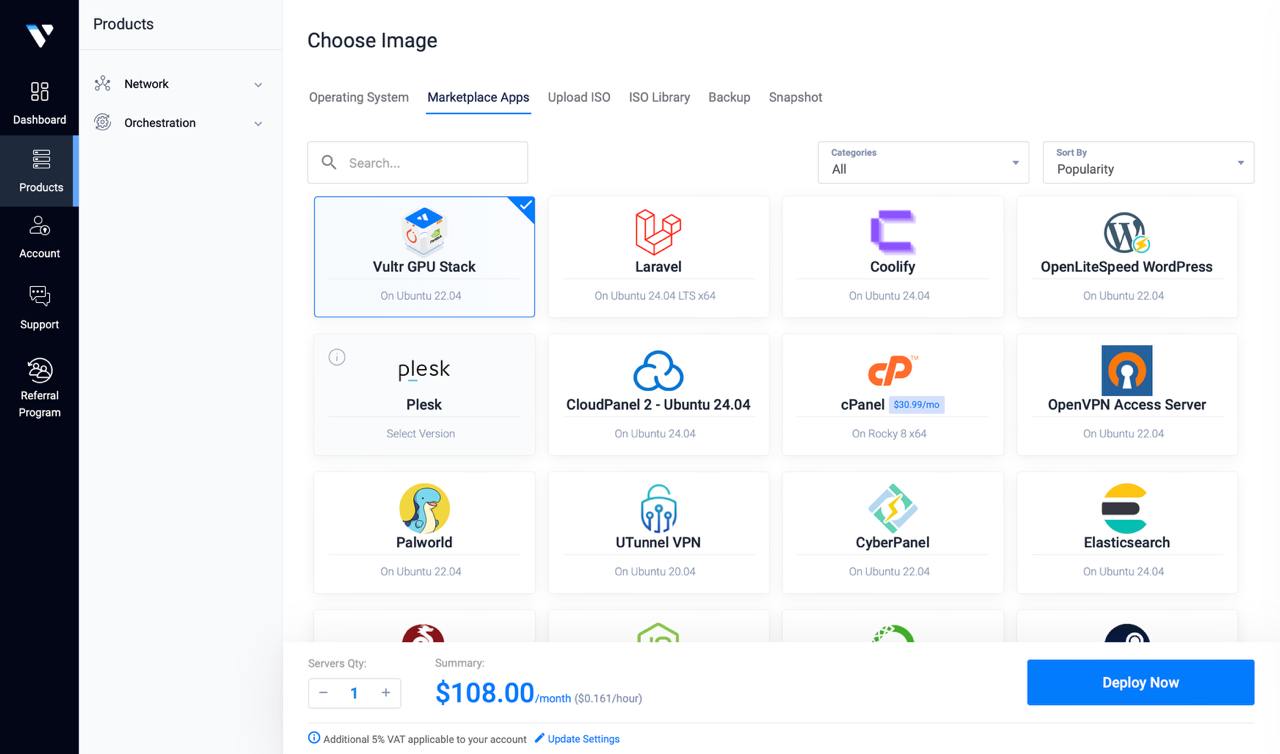Open the Backup tab
The image size is (1280, 754).
(x=729, y=97)
